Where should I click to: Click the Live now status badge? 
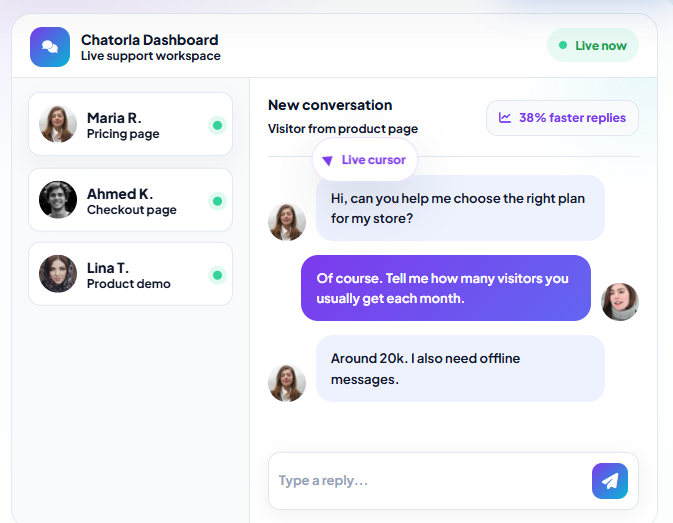coord(593,45)
